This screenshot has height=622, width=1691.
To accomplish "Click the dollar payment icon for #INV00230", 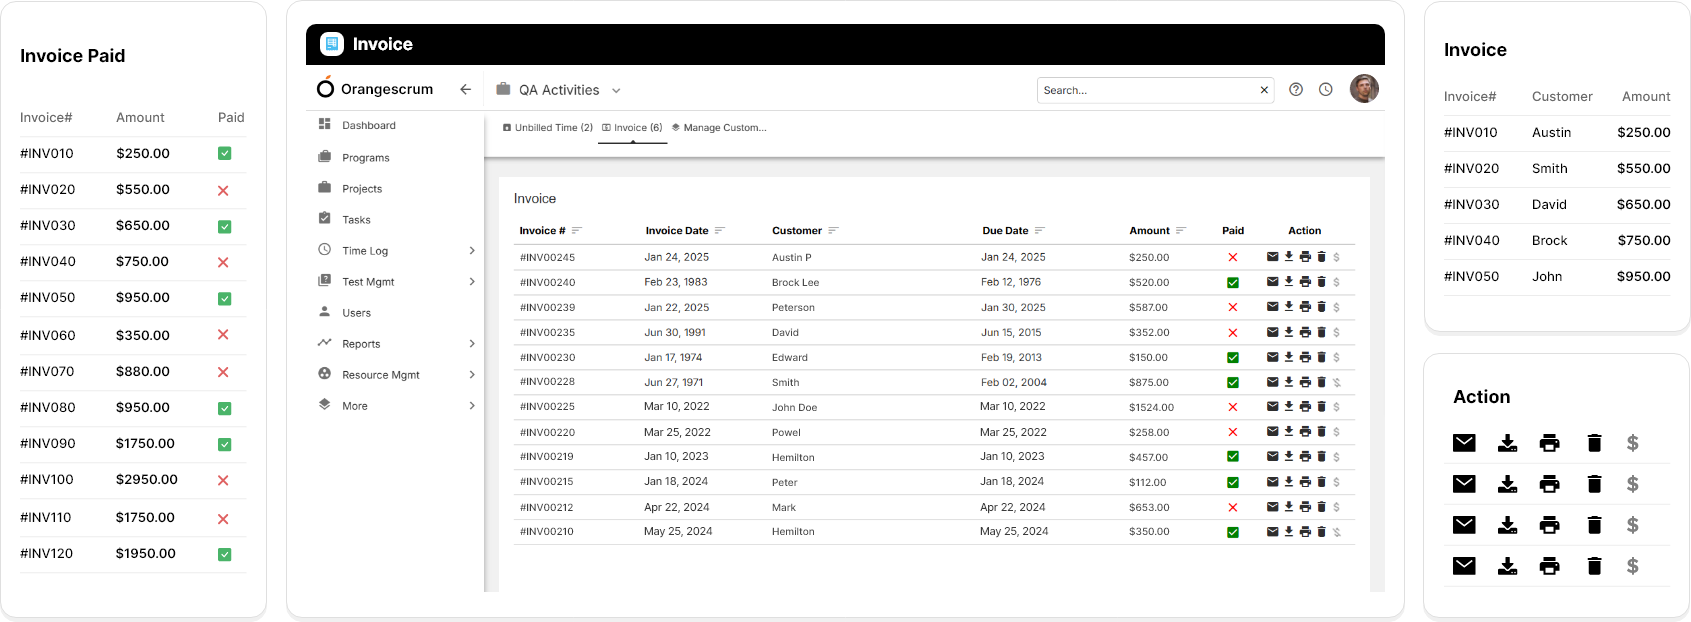I will click(1336, 357).
